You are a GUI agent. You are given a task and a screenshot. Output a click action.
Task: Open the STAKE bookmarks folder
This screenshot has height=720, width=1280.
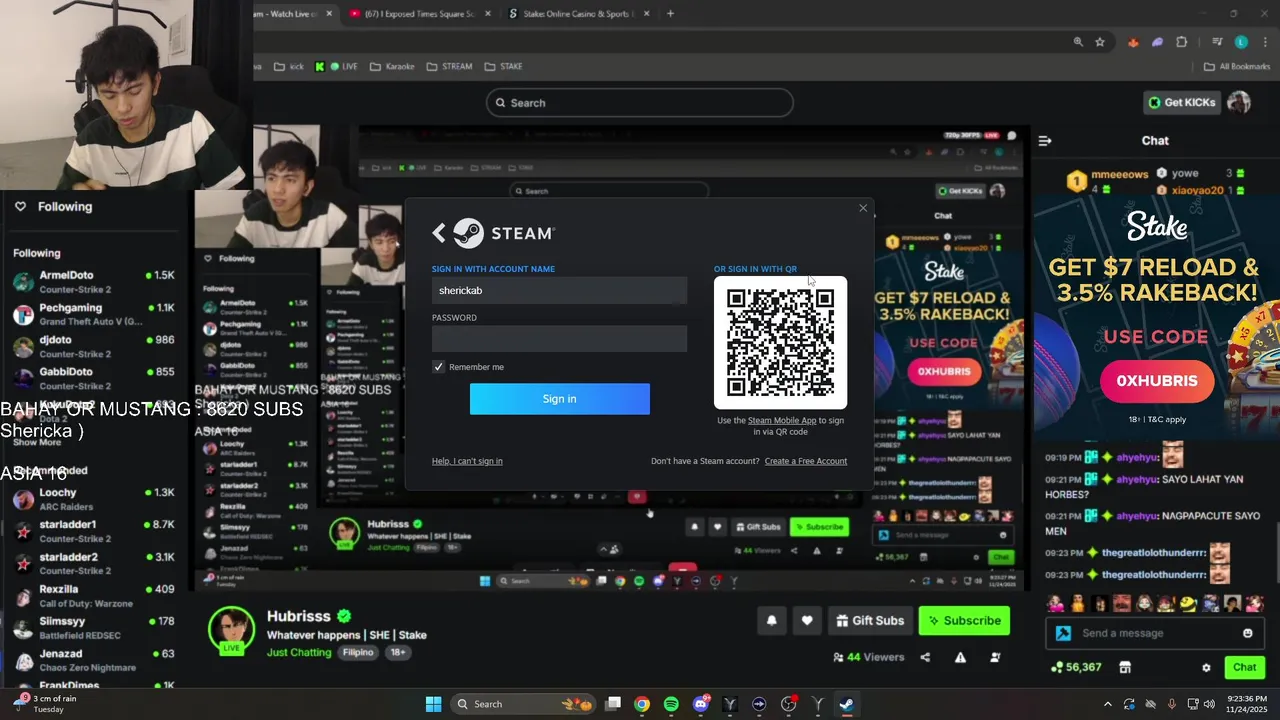503,66
